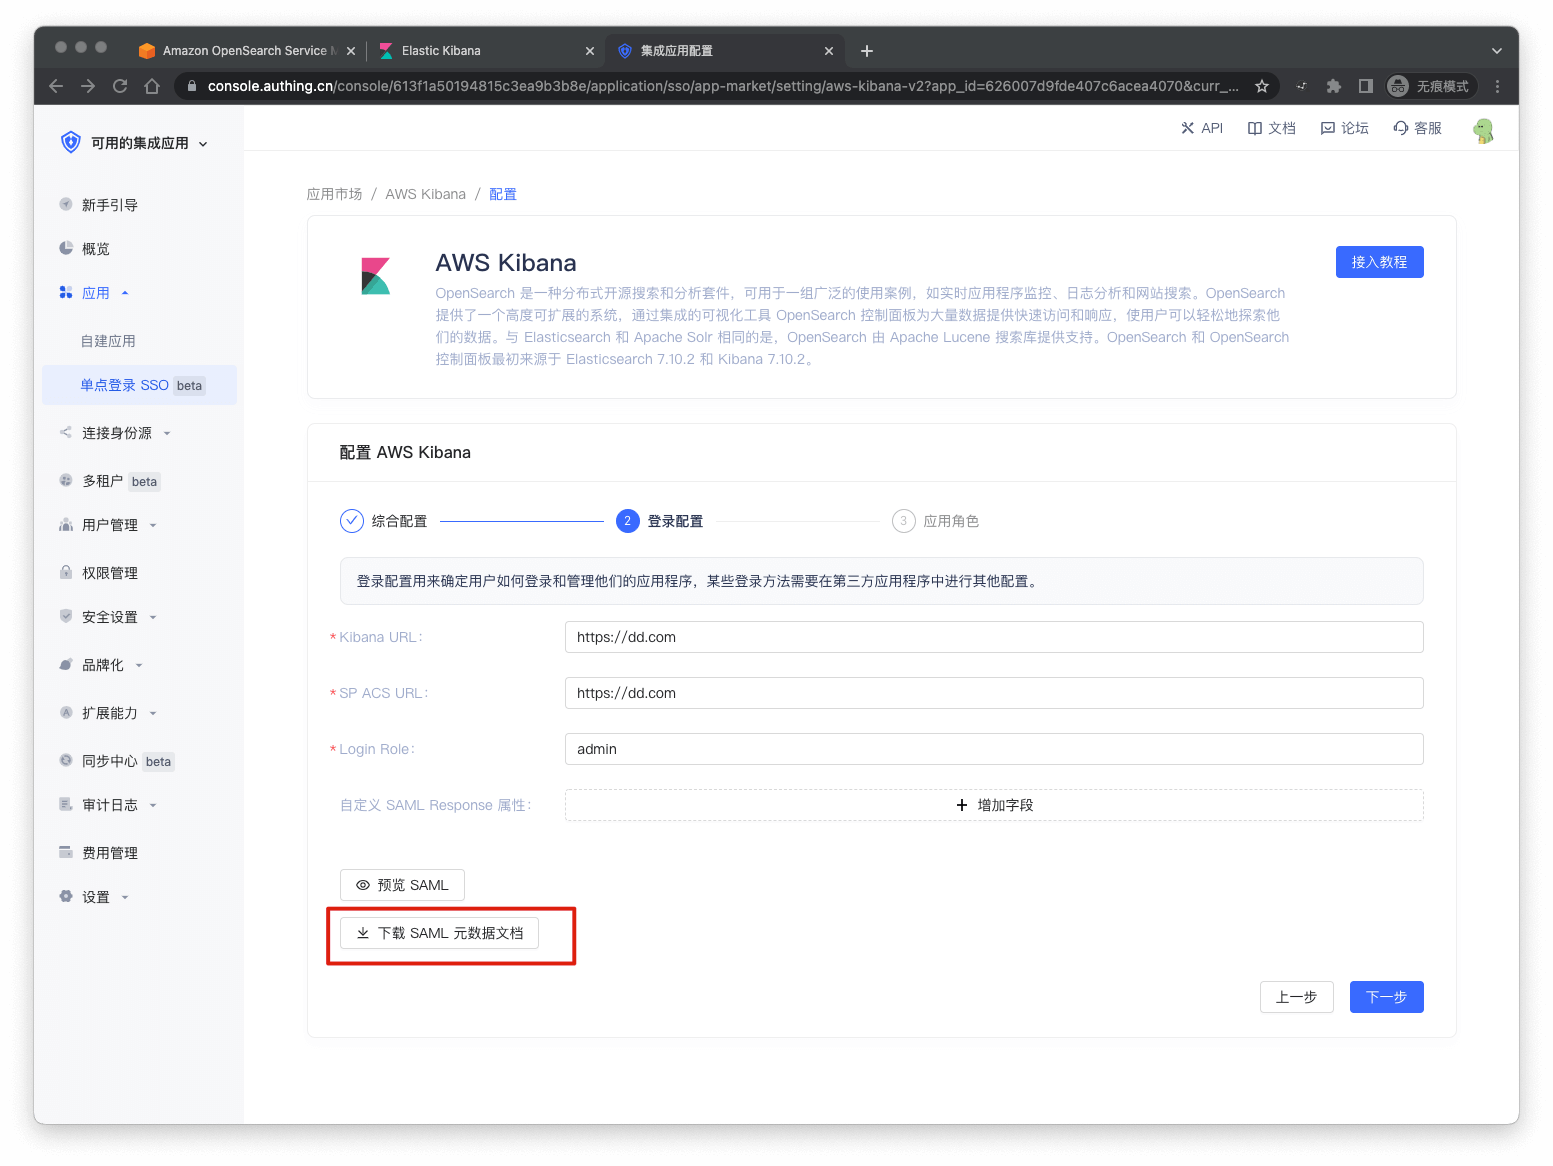Screen dimensions: 1553x1166
Task: Expand the 可用的集成应用 dropdown
Action: (x=139, y=143)
